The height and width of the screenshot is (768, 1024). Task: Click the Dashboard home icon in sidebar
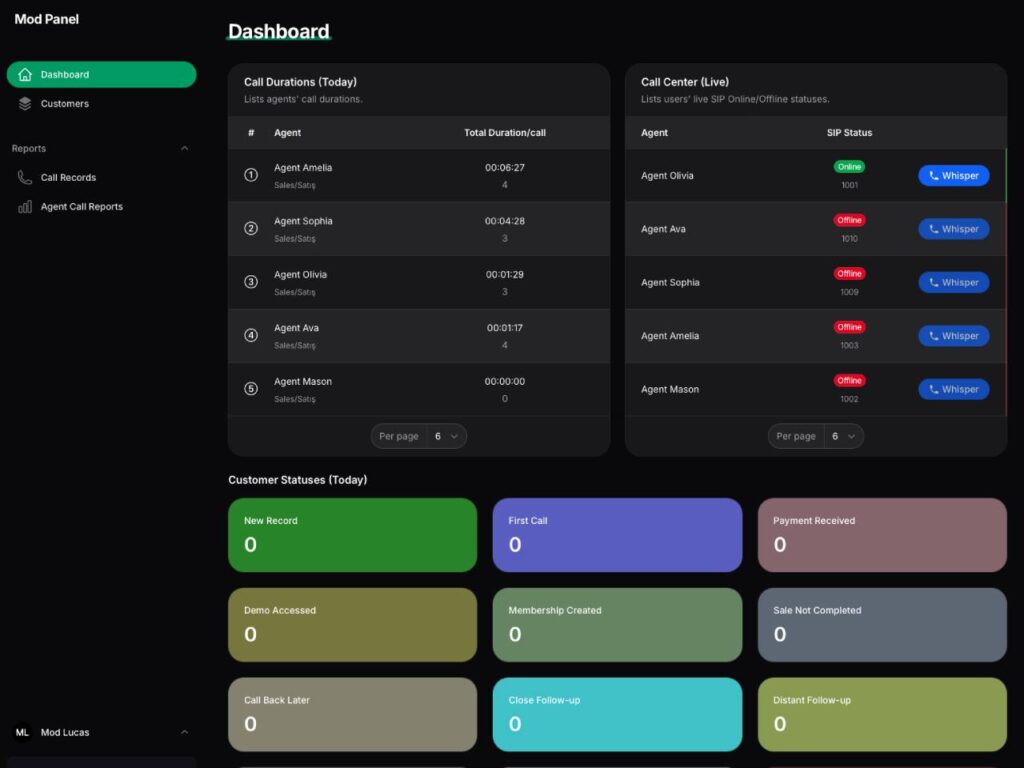[x=25, y=74]
